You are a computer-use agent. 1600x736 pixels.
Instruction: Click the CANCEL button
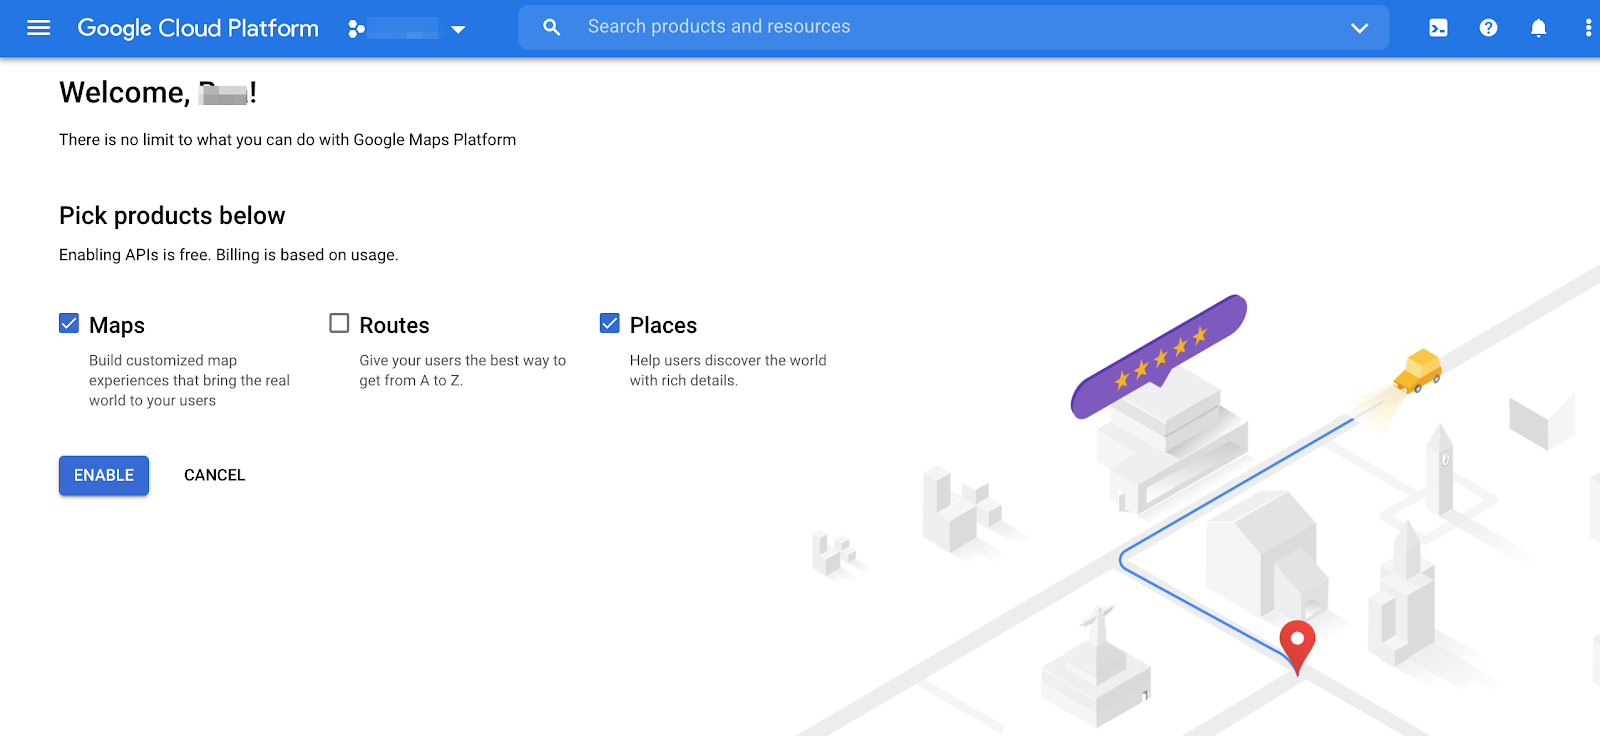214,475
